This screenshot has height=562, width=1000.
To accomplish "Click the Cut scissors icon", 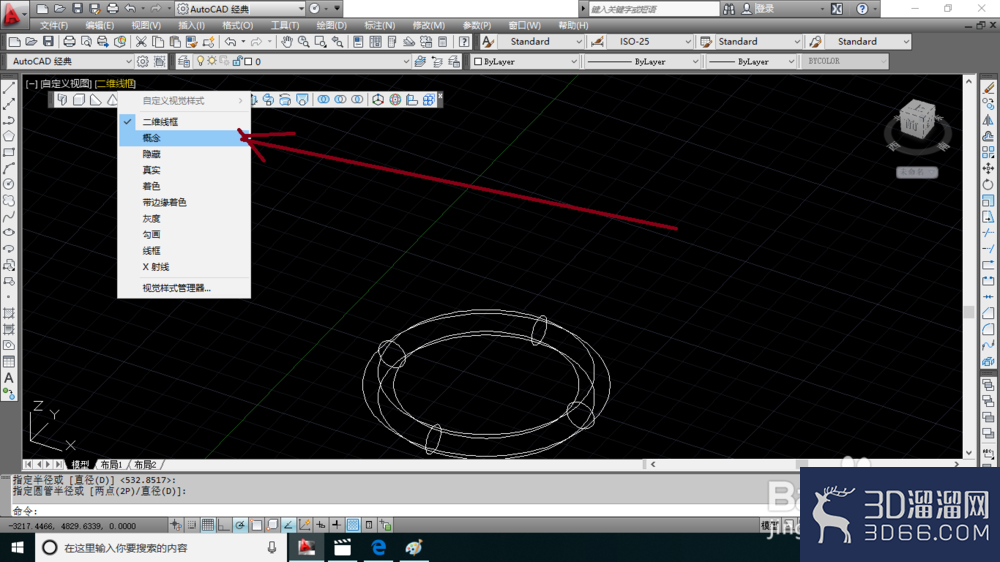I will click(x=141, y=42).
